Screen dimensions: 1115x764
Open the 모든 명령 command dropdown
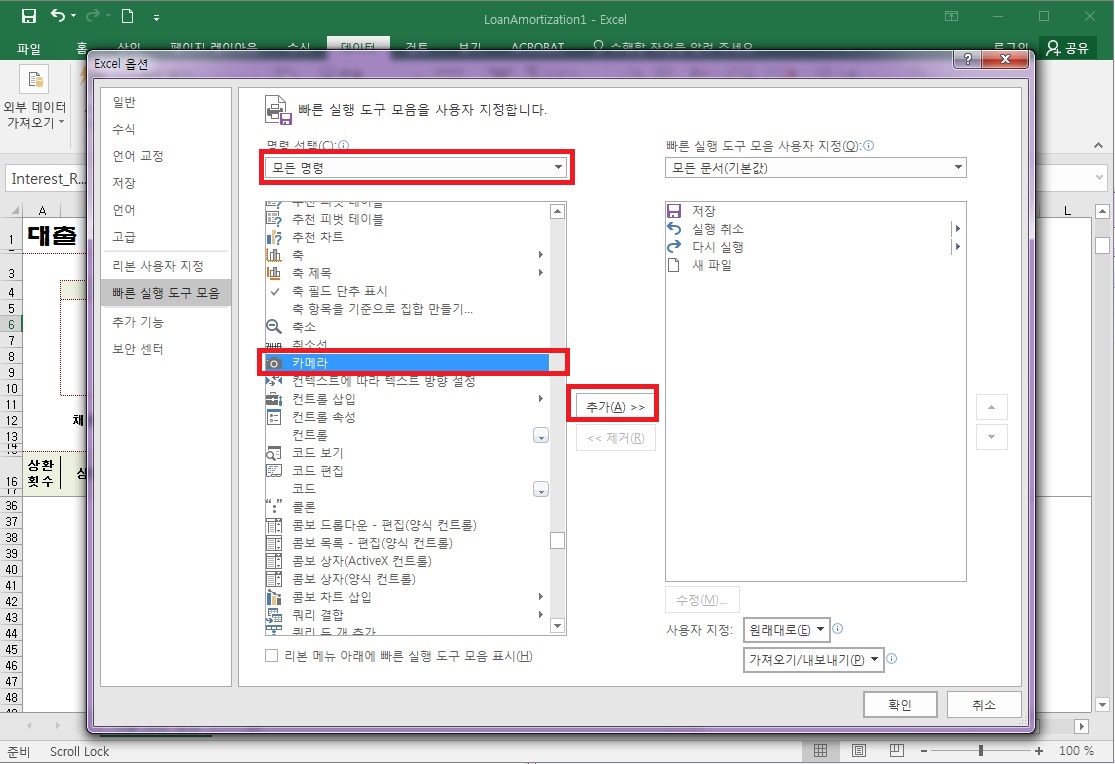(x=416, y=168)
